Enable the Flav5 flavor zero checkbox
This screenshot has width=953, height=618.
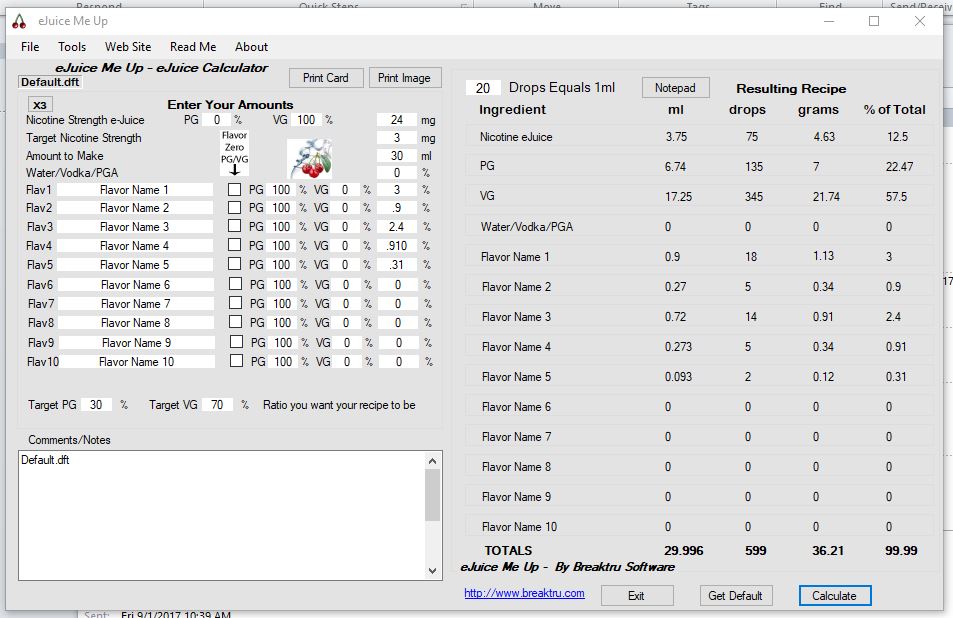point(235,265)
